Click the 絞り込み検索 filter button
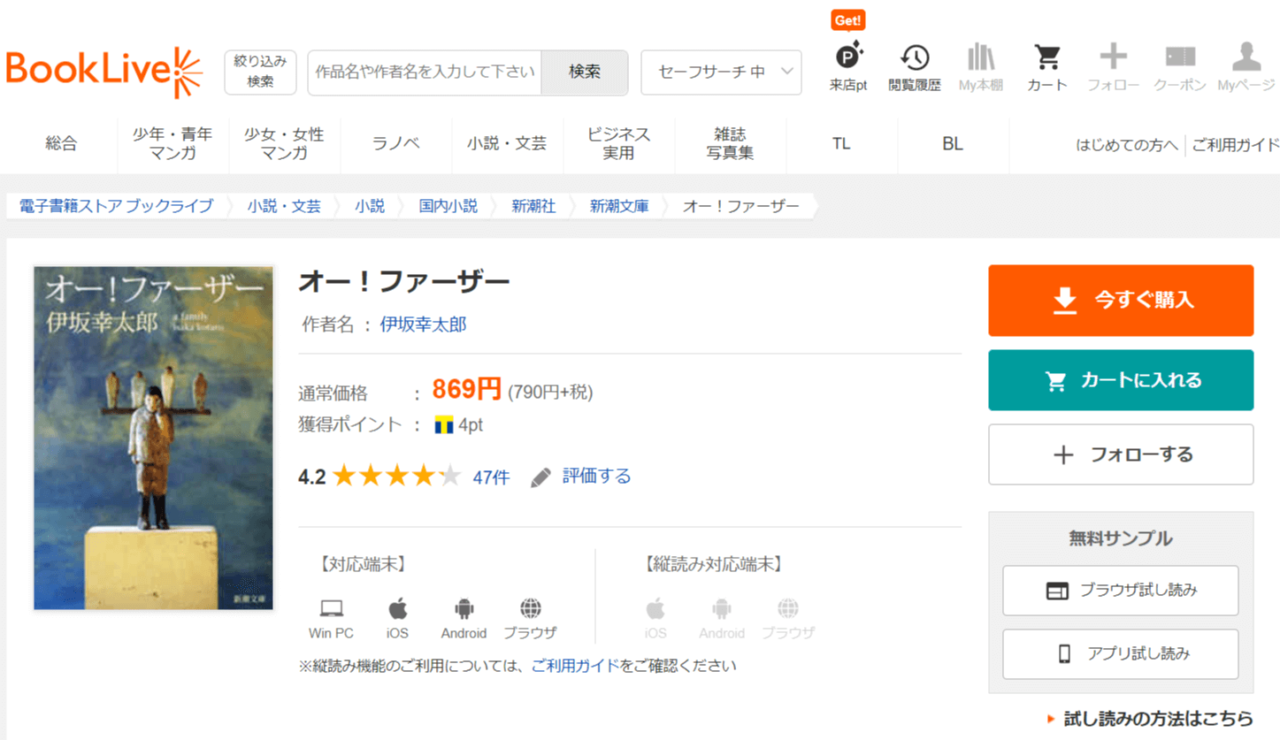The width and height of the screenshot is (1280, 740). click(260, 72)
